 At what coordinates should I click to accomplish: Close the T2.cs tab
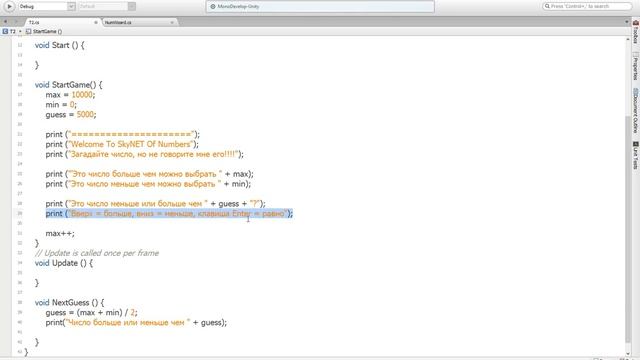(96, 22)
